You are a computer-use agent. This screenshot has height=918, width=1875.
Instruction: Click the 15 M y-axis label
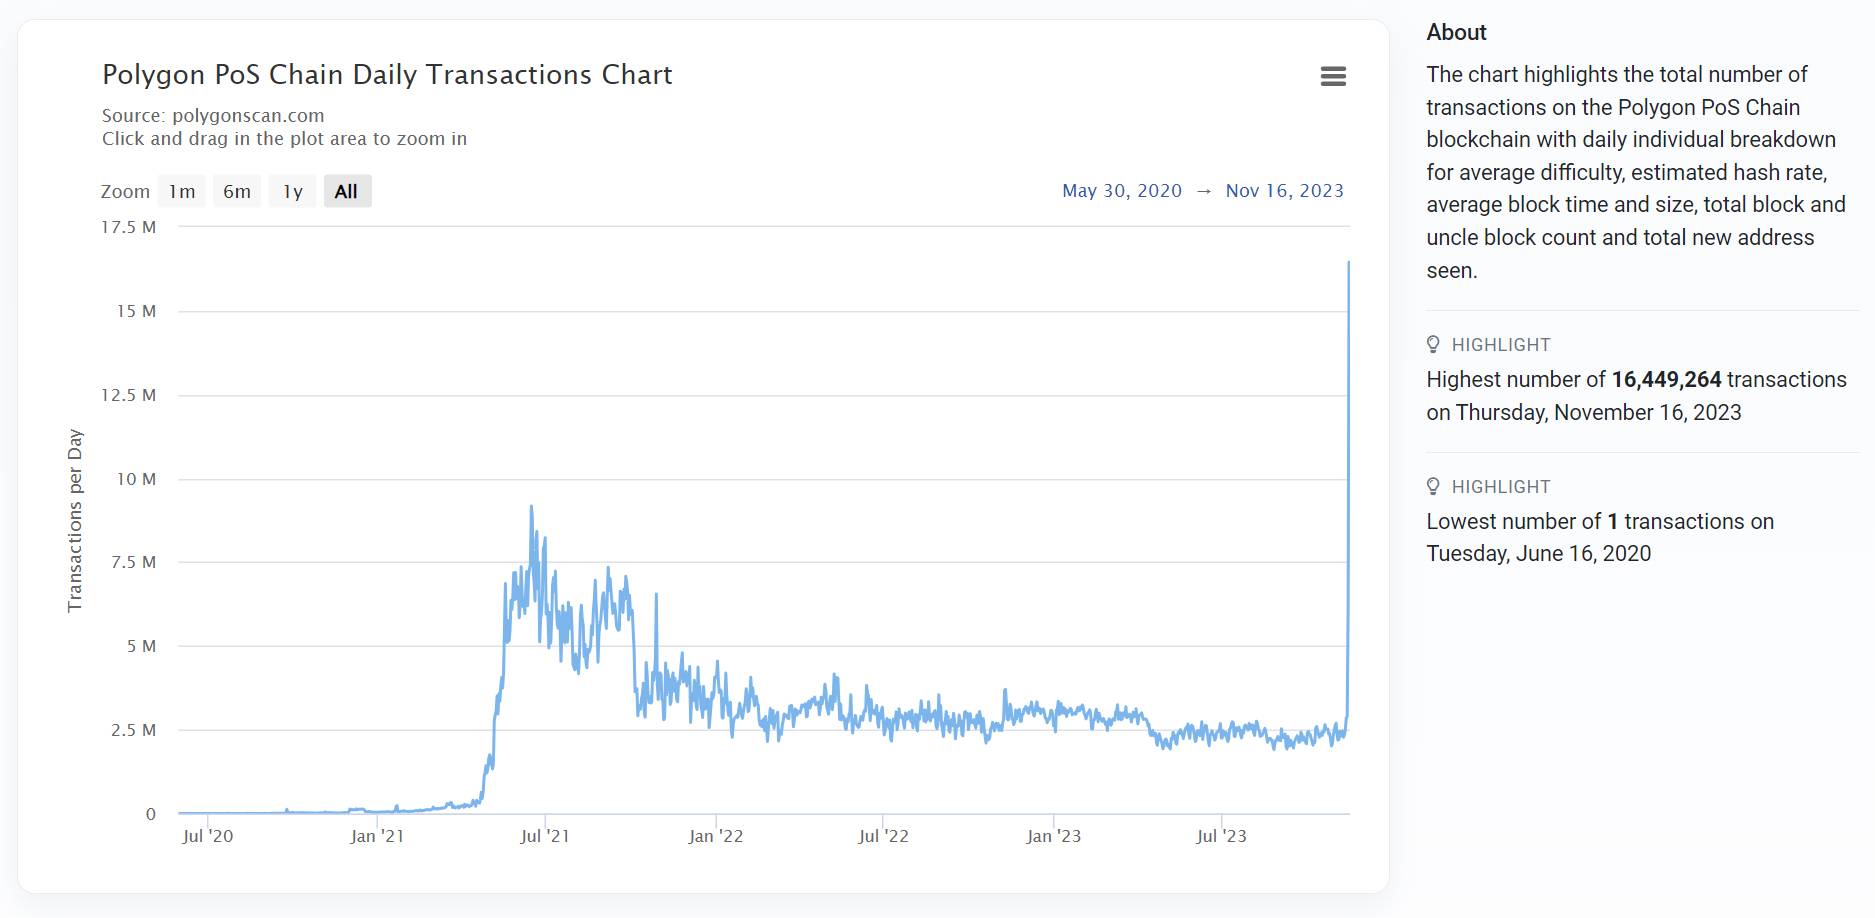(x=137, y=311)
